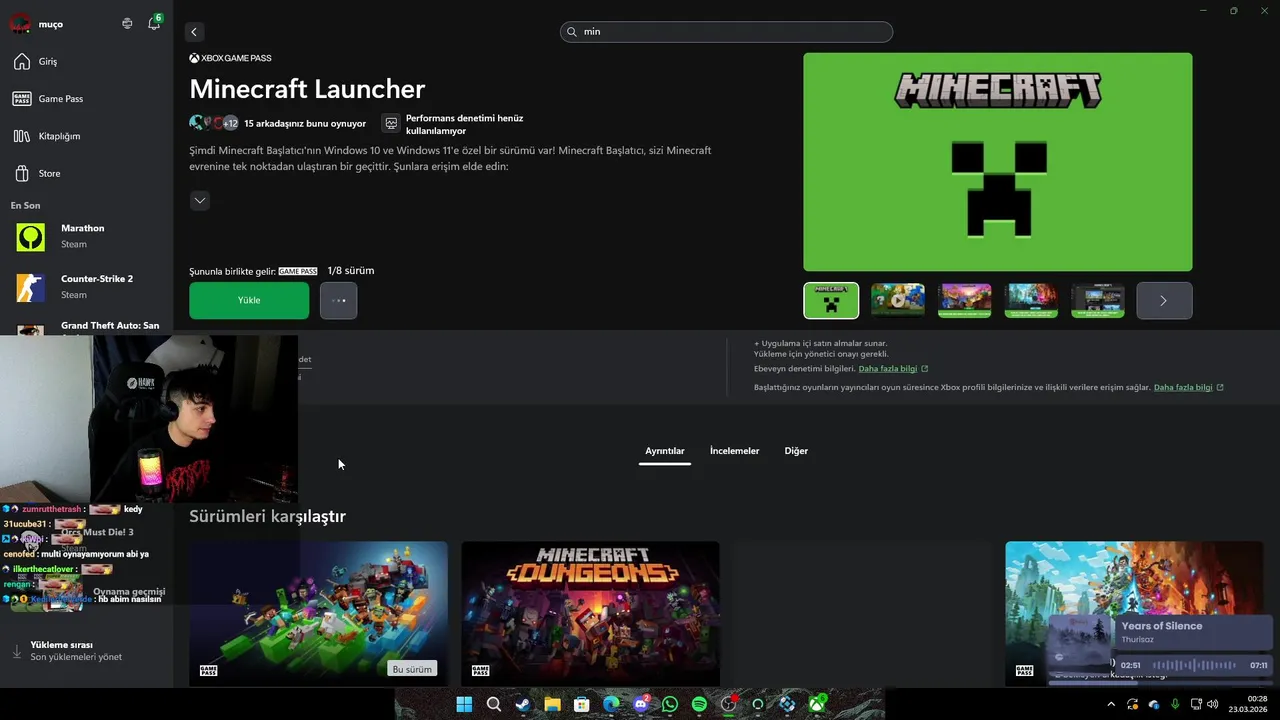Click the 1/8 sürüm text
The image size is (1280, 720).
pyautogui.click(x=351, y=271)
